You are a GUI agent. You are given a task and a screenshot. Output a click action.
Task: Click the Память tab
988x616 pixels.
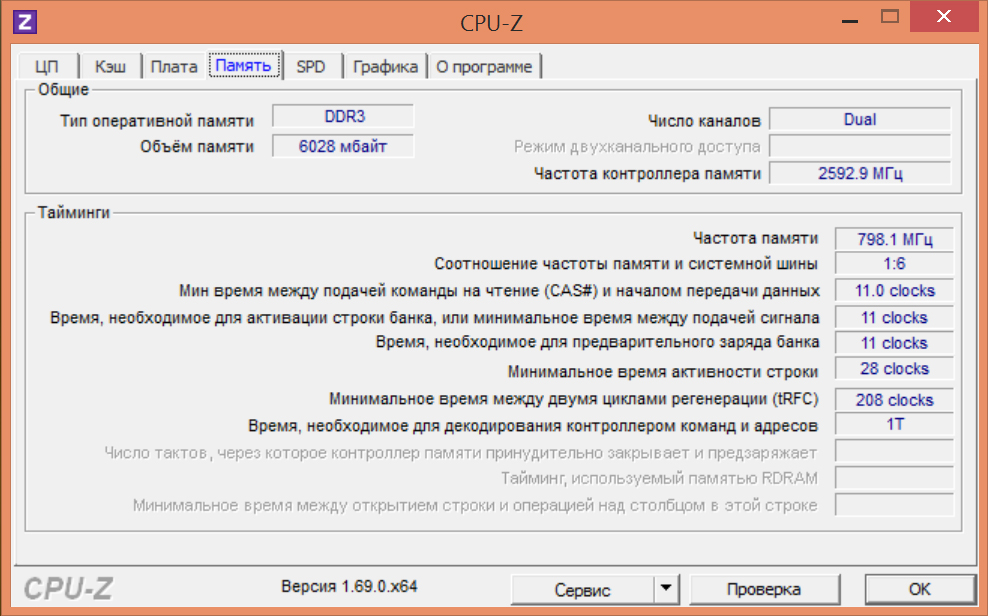(x=244, y=66)
